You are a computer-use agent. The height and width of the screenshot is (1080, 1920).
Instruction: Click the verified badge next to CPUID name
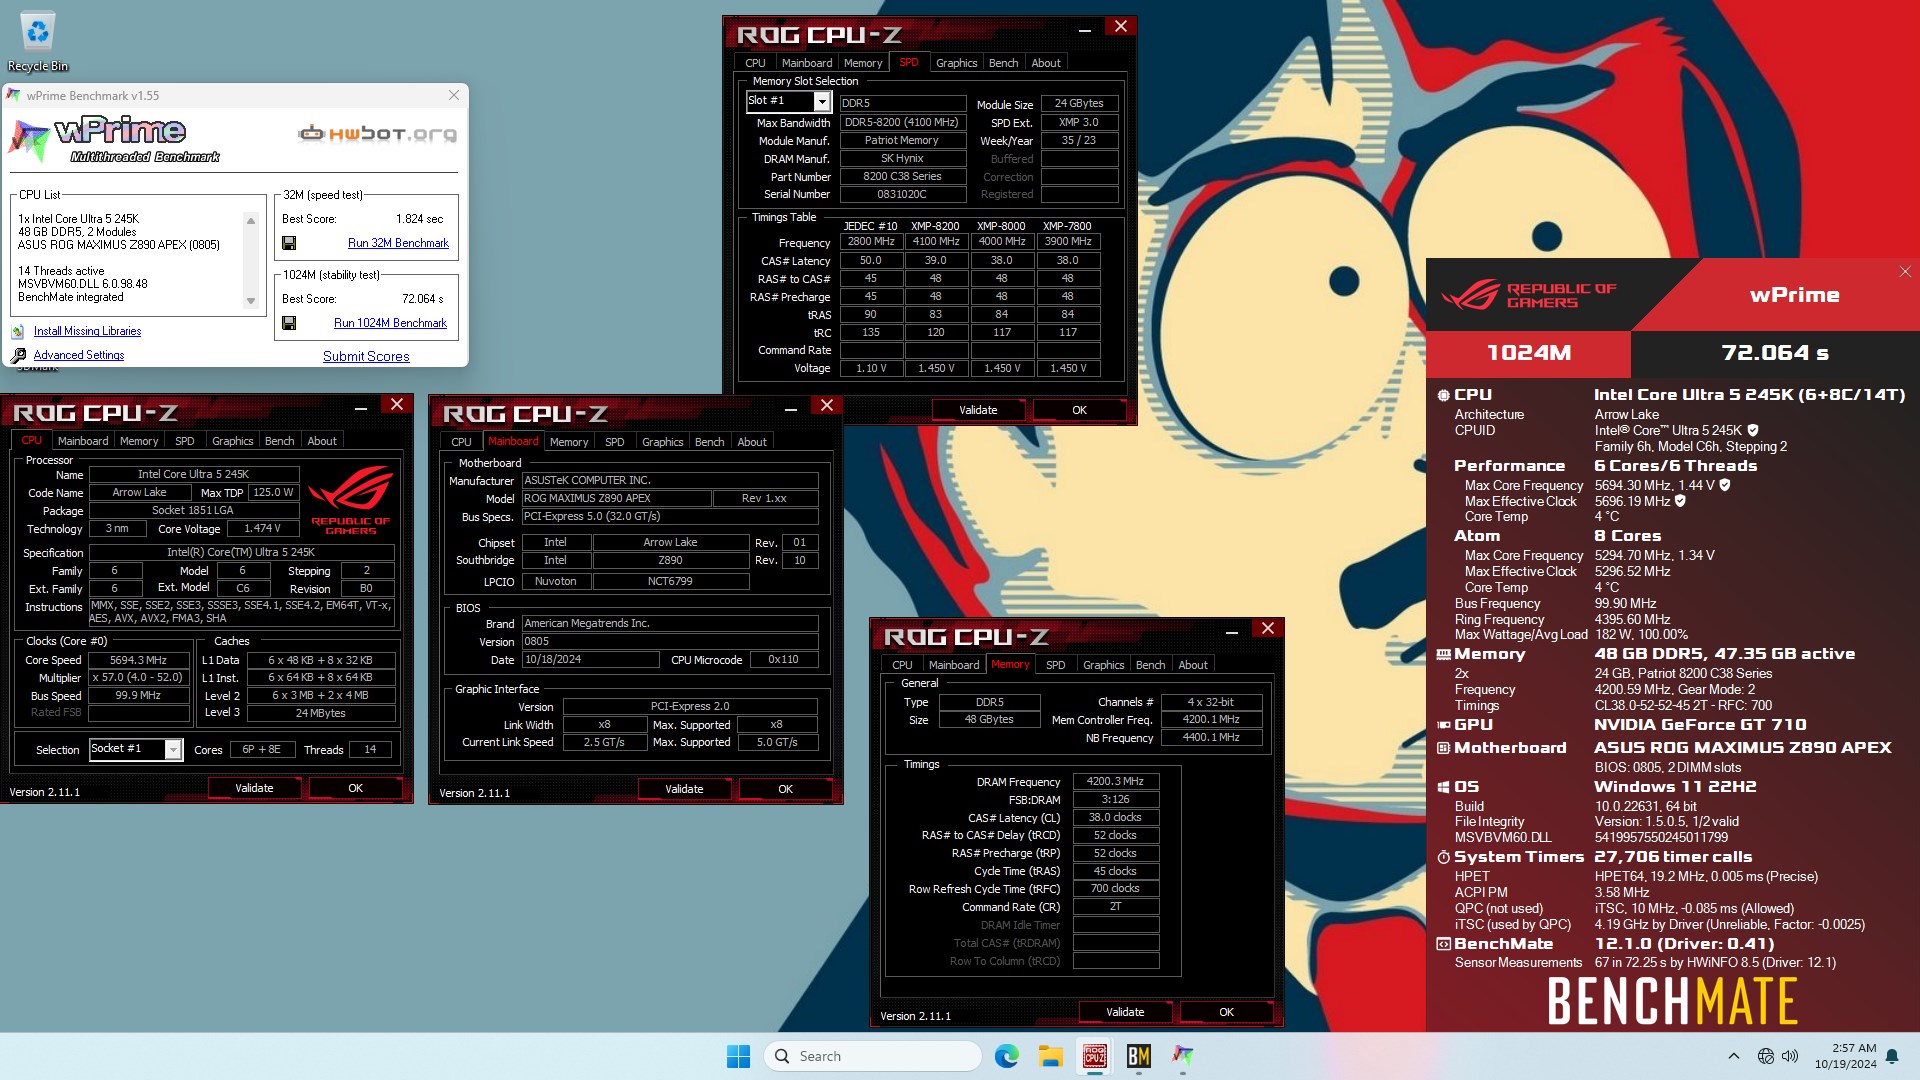1753,430
